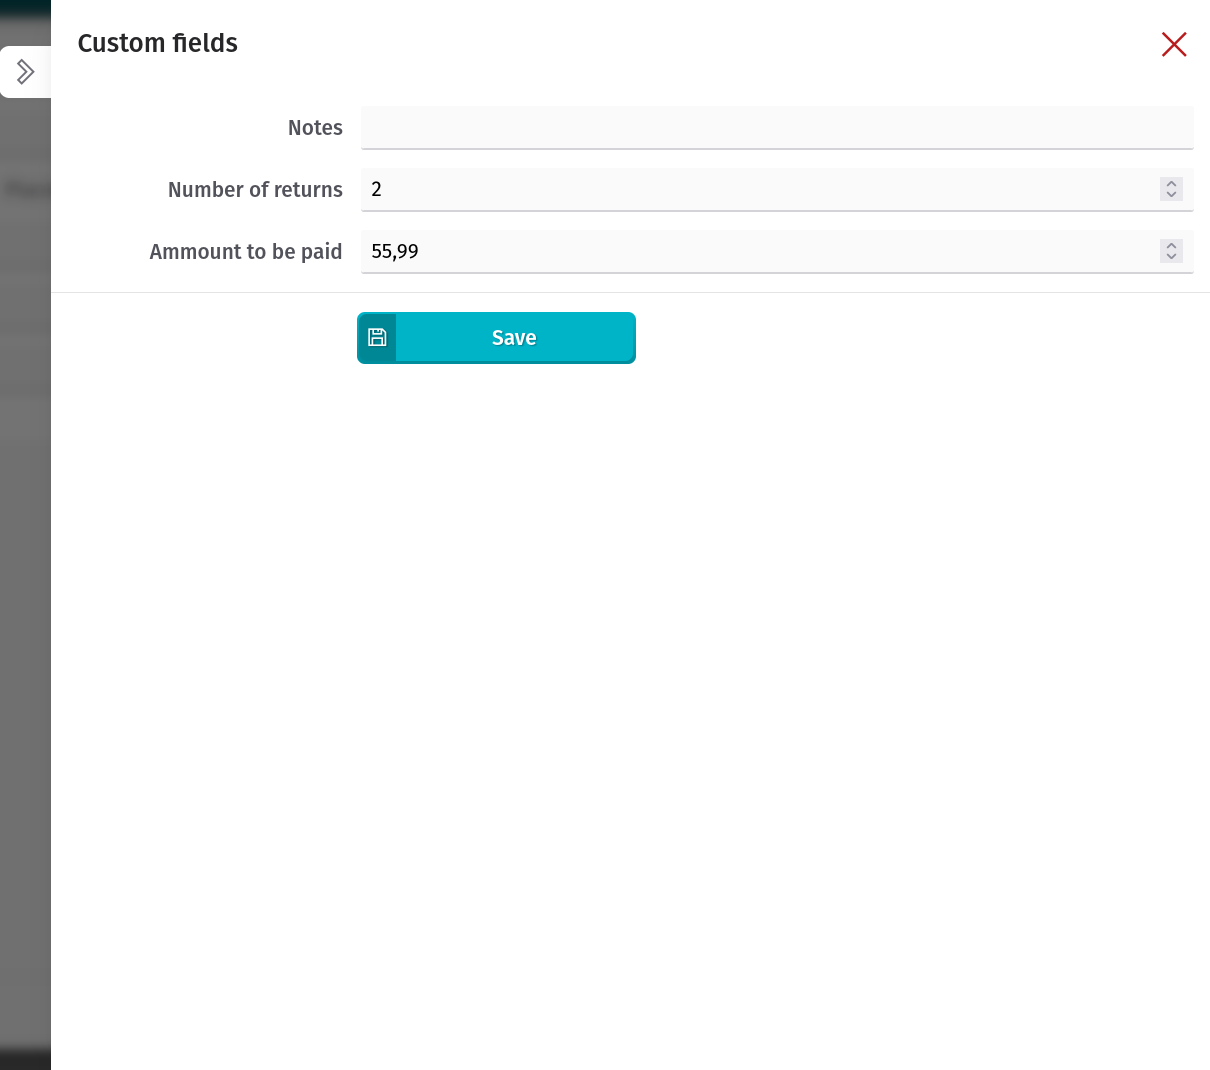Image resolution: width=1210 pixels, height=1070 pixels.
Task: Select the Ammount to be paid label
Action: coord(246,252)
